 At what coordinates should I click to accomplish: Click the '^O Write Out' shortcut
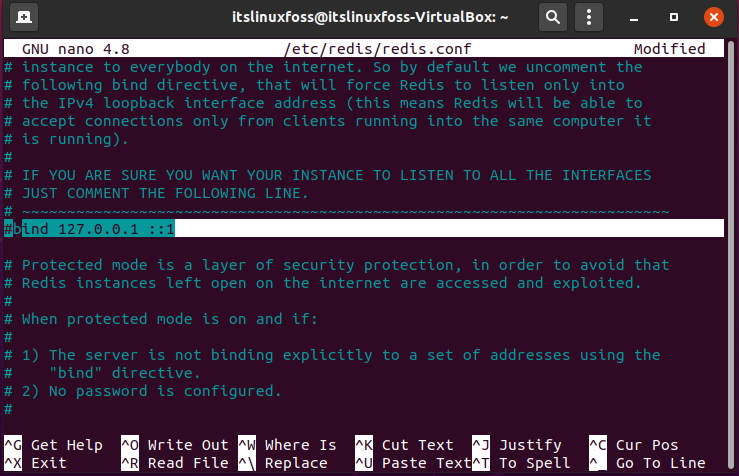coord(174,445)
